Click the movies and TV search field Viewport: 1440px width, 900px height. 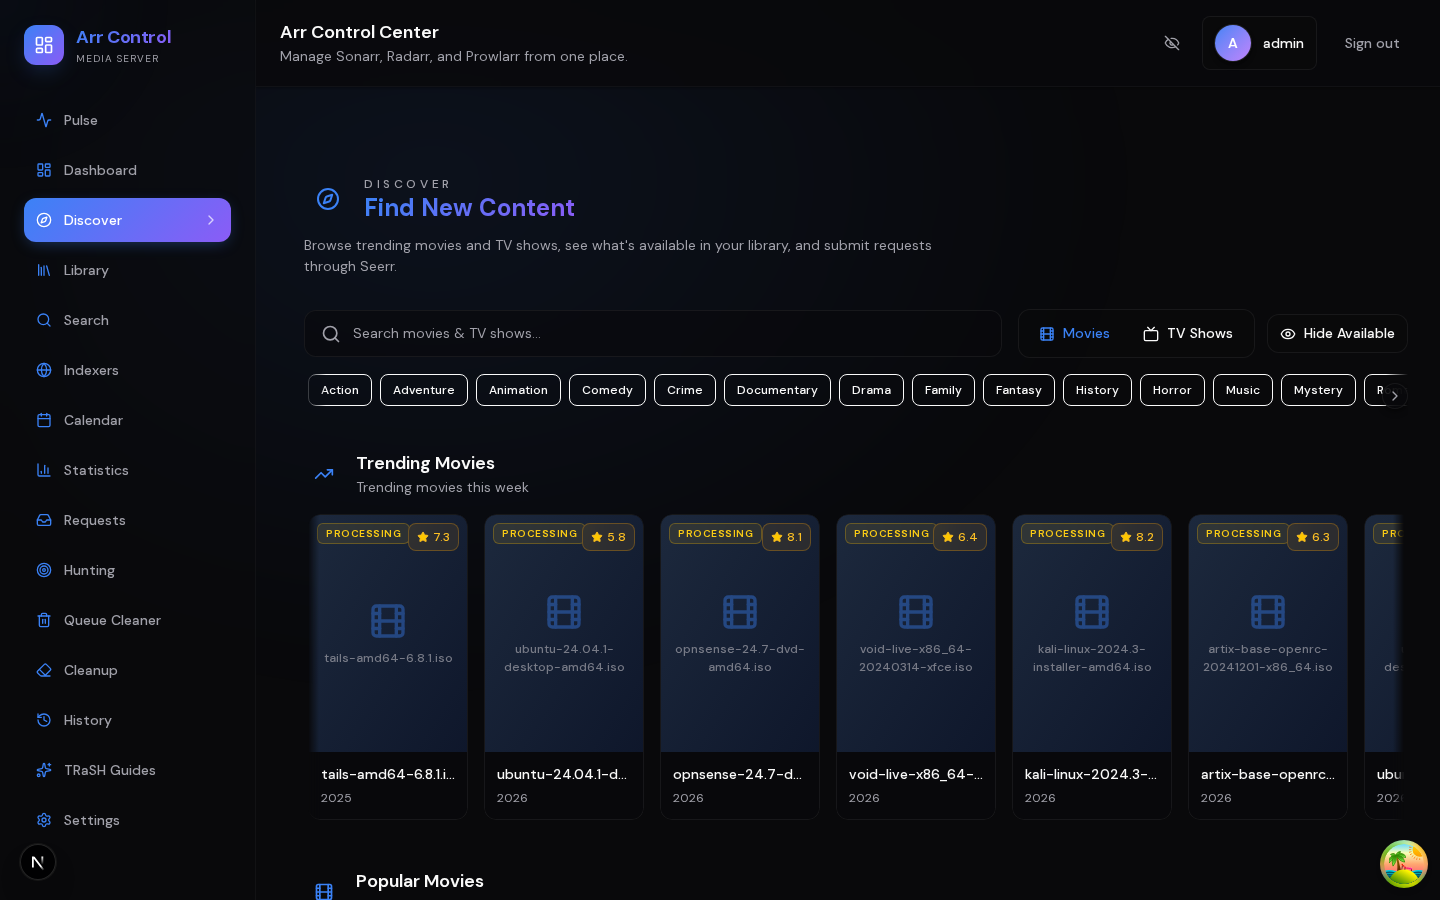[x=653, y=334]
